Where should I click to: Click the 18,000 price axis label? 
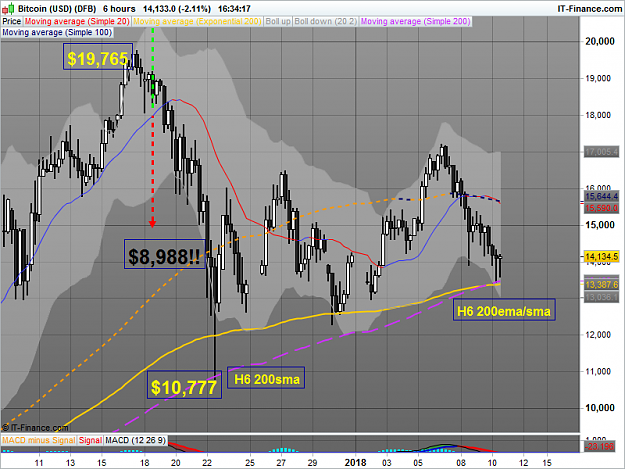click(598, 115)
